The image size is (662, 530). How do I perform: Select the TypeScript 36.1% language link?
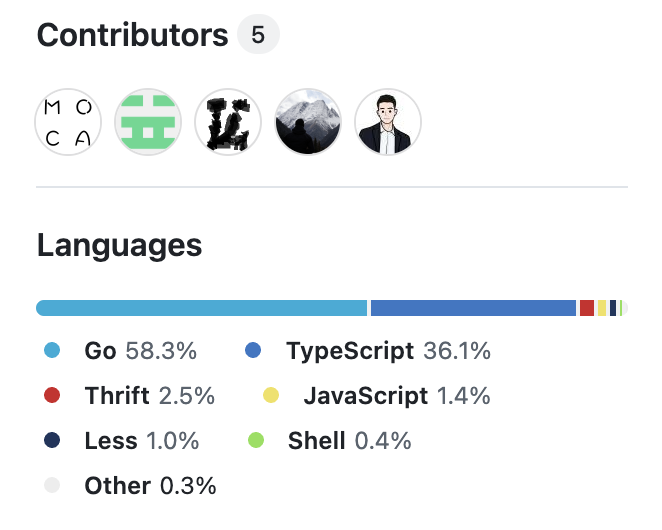[x=387, y=351]
